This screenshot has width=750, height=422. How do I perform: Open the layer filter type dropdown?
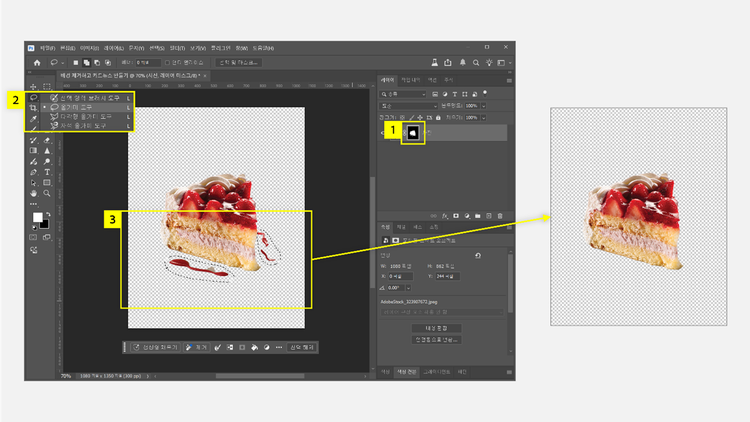(403, 94)
